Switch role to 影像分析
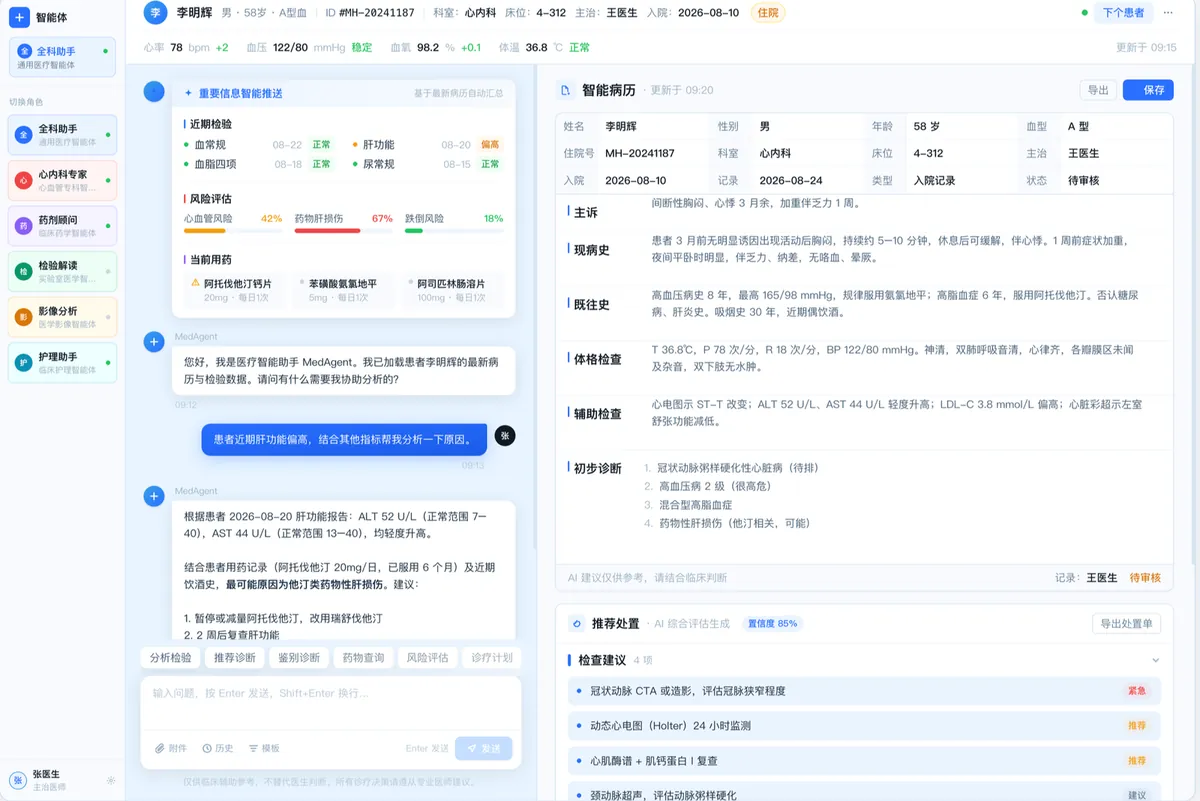The image size is (1200, 801). [62, 317]
